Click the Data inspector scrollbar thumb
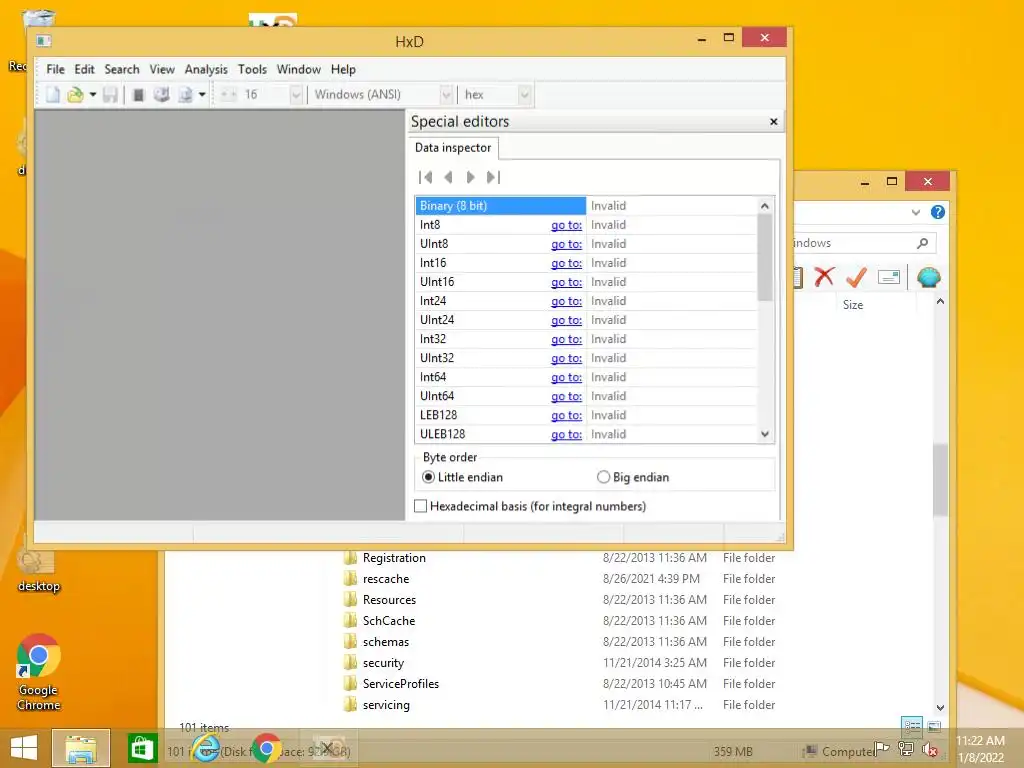This screenshot has width=1024, height=768. pyautogui.click(x=765, y=257)
